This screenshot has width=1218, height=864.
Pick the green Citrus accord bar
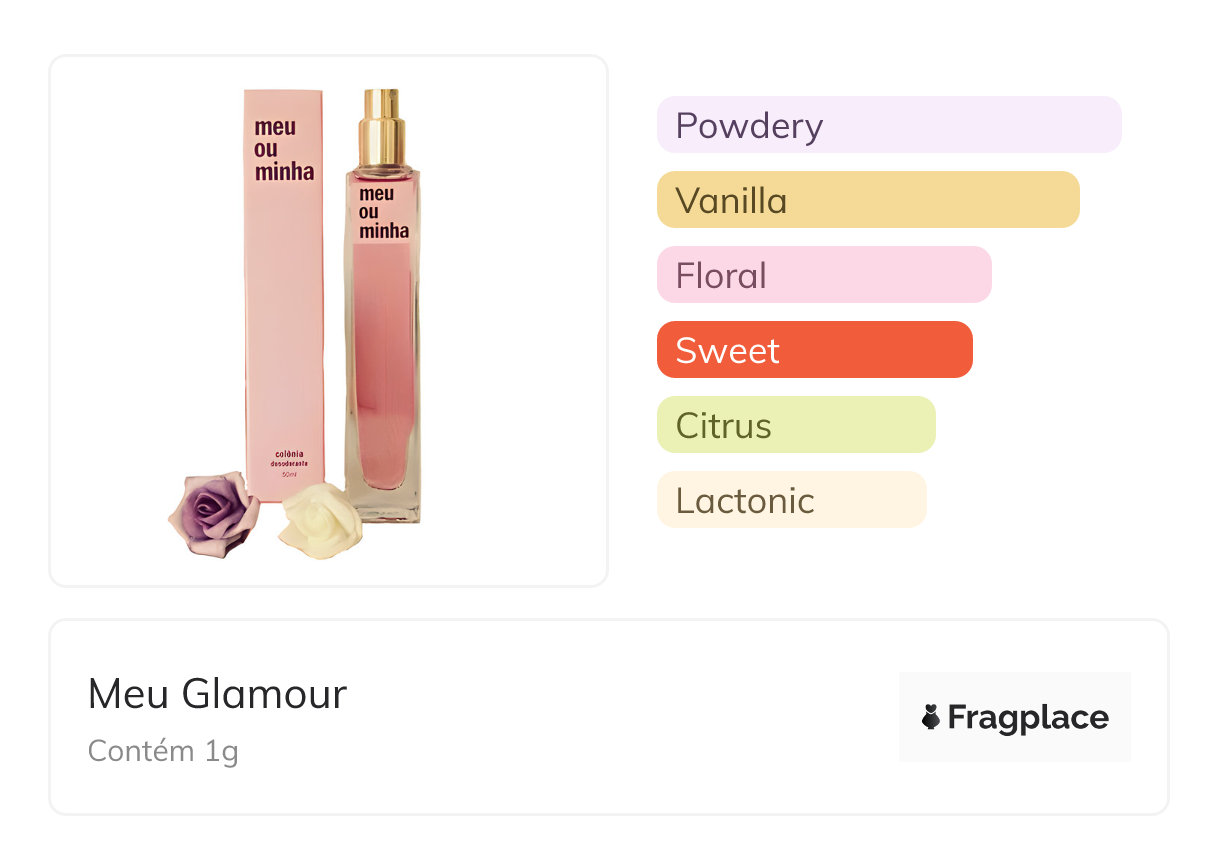tap(795, 425)
